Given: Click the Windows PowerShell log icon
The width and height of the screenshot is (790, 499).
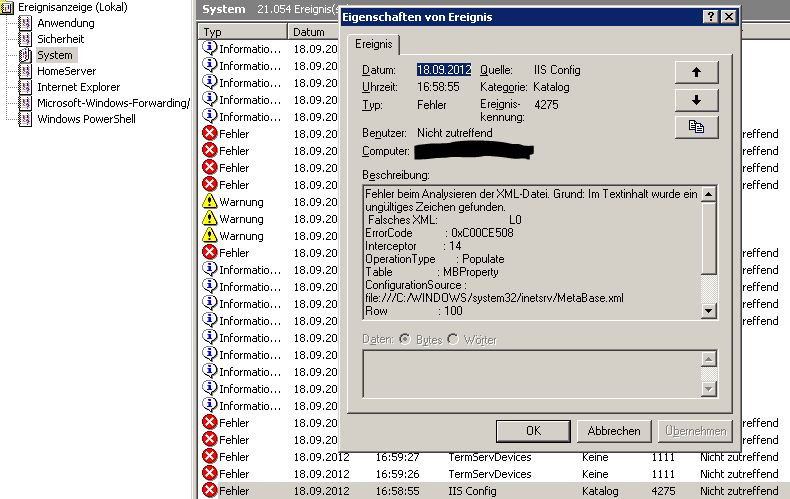Looking at the screenshot, I should pos(26,119).
